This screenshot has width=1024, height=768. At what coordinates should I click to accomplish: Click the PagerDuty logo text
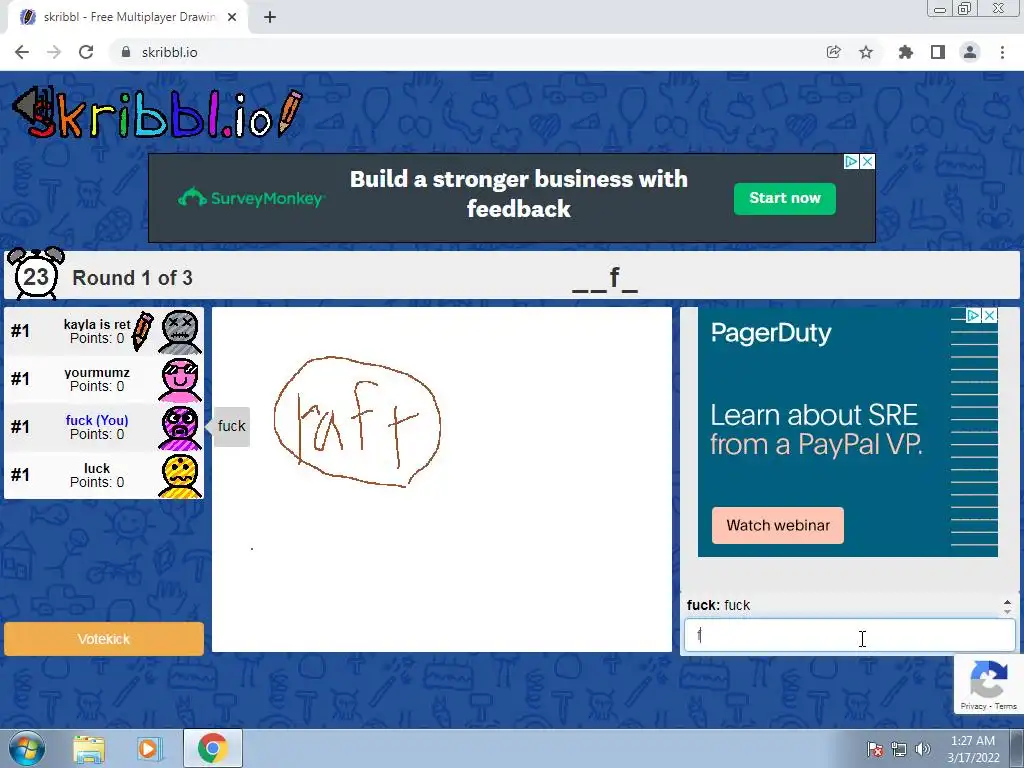[771, 333]
